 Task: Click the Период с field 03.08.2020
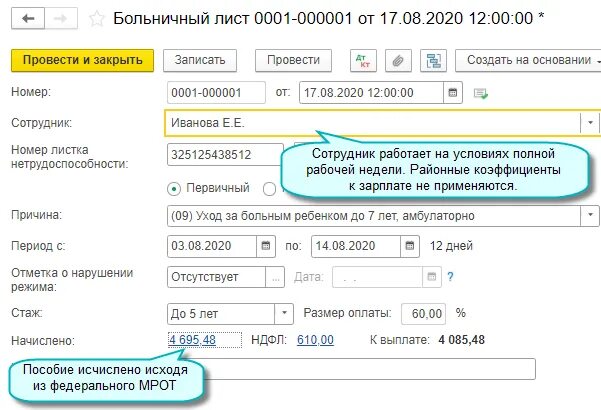(x=212, y=246)
